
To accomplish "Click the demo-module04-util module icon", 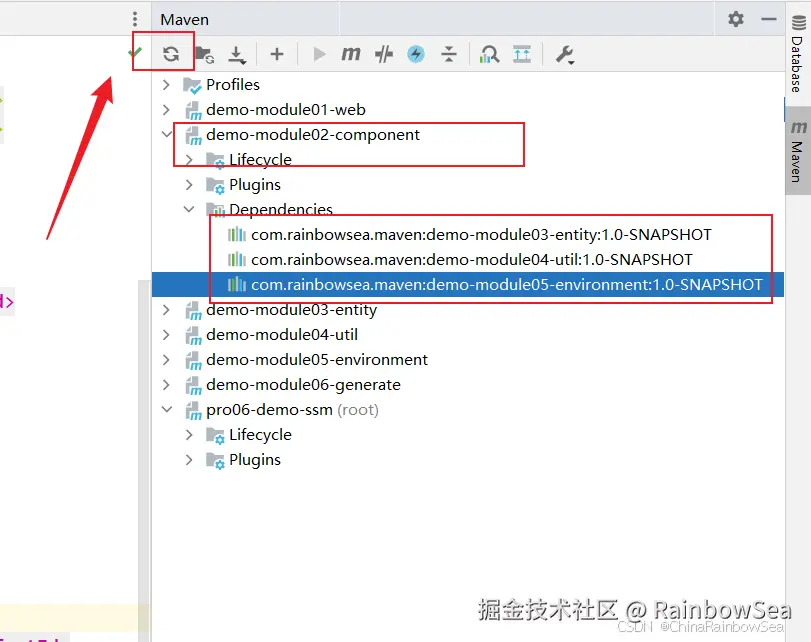I will click(x=193, y=335).
